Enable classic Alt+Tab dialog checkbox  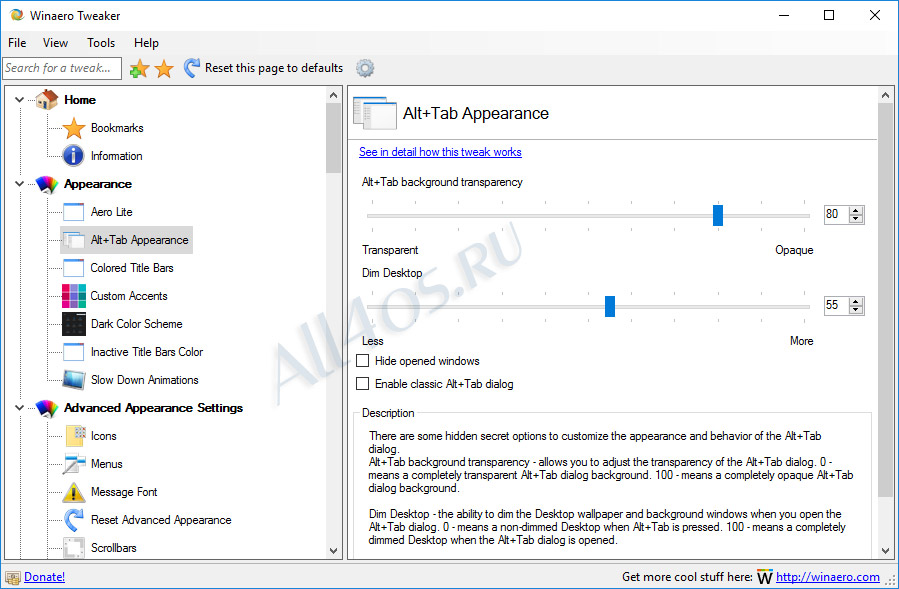pos(362,384)
